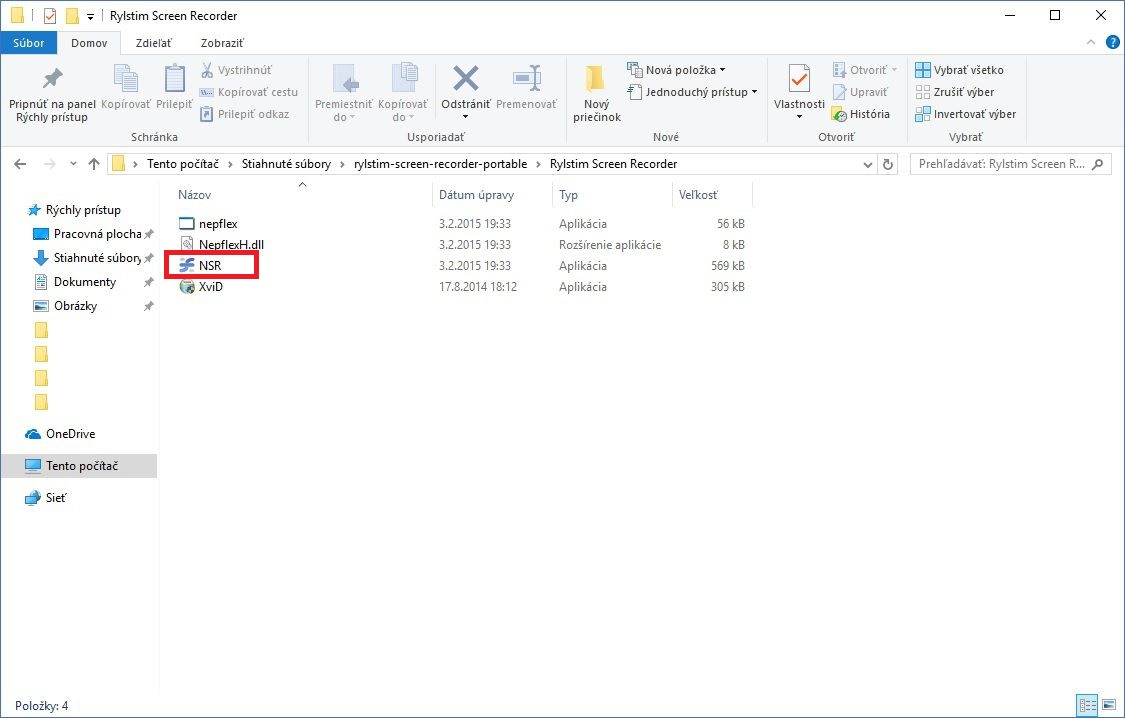Click Tento počítač in address path
The width and height of the screenshot is (1125, 718).
tap(183, 164)
